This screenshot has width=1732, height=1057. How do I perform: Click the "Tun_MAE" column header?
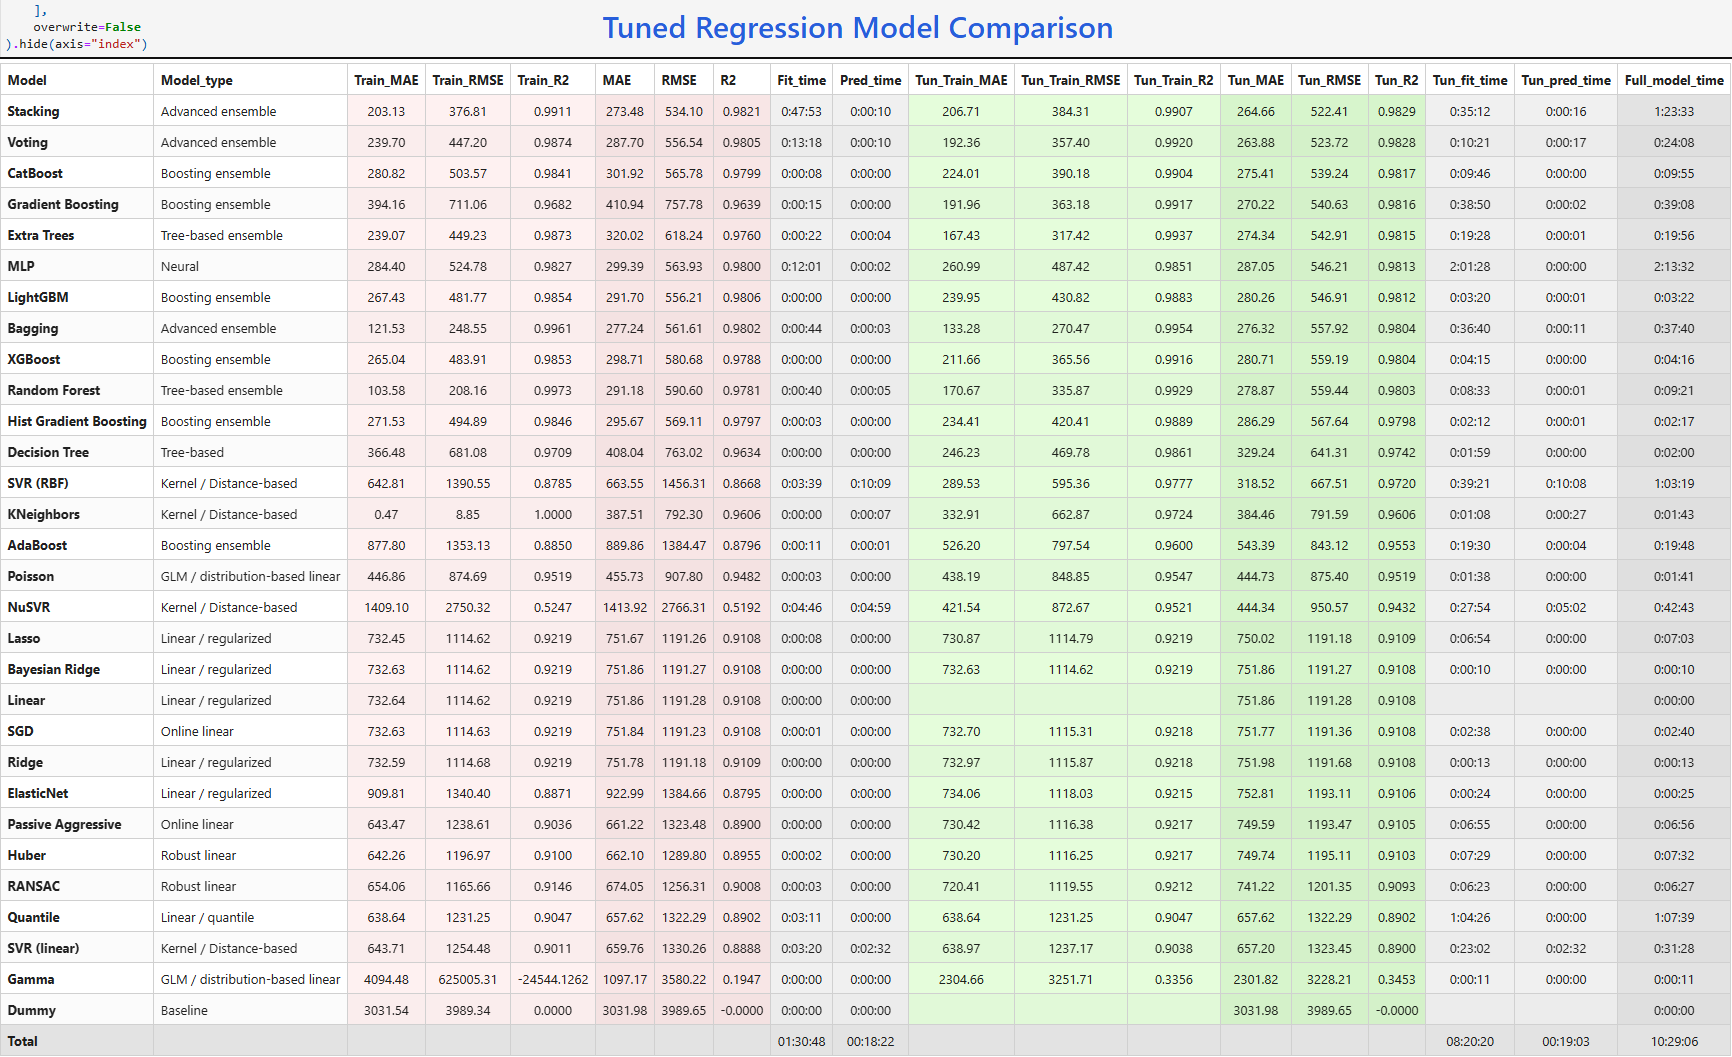point(1256,80)
